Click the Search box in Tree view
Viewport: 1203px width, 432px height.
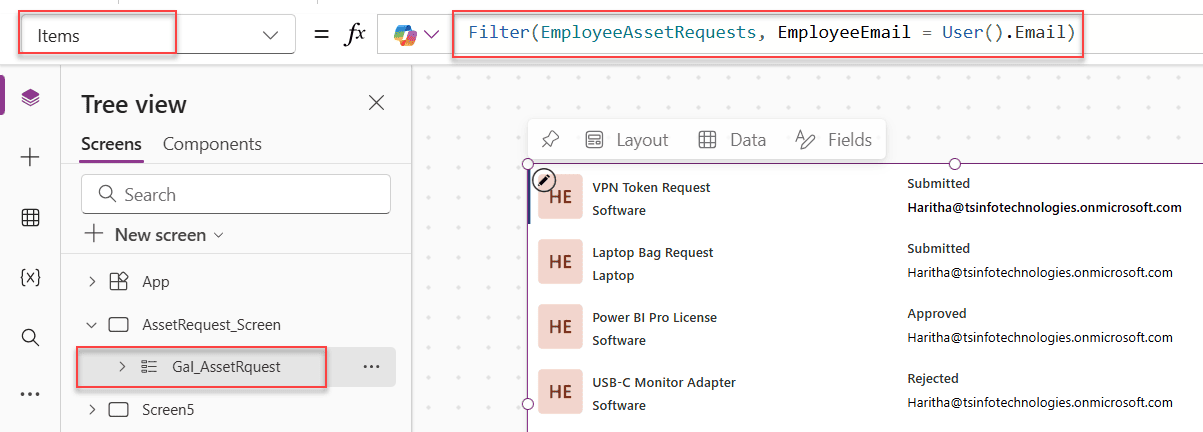coord(236,195)
